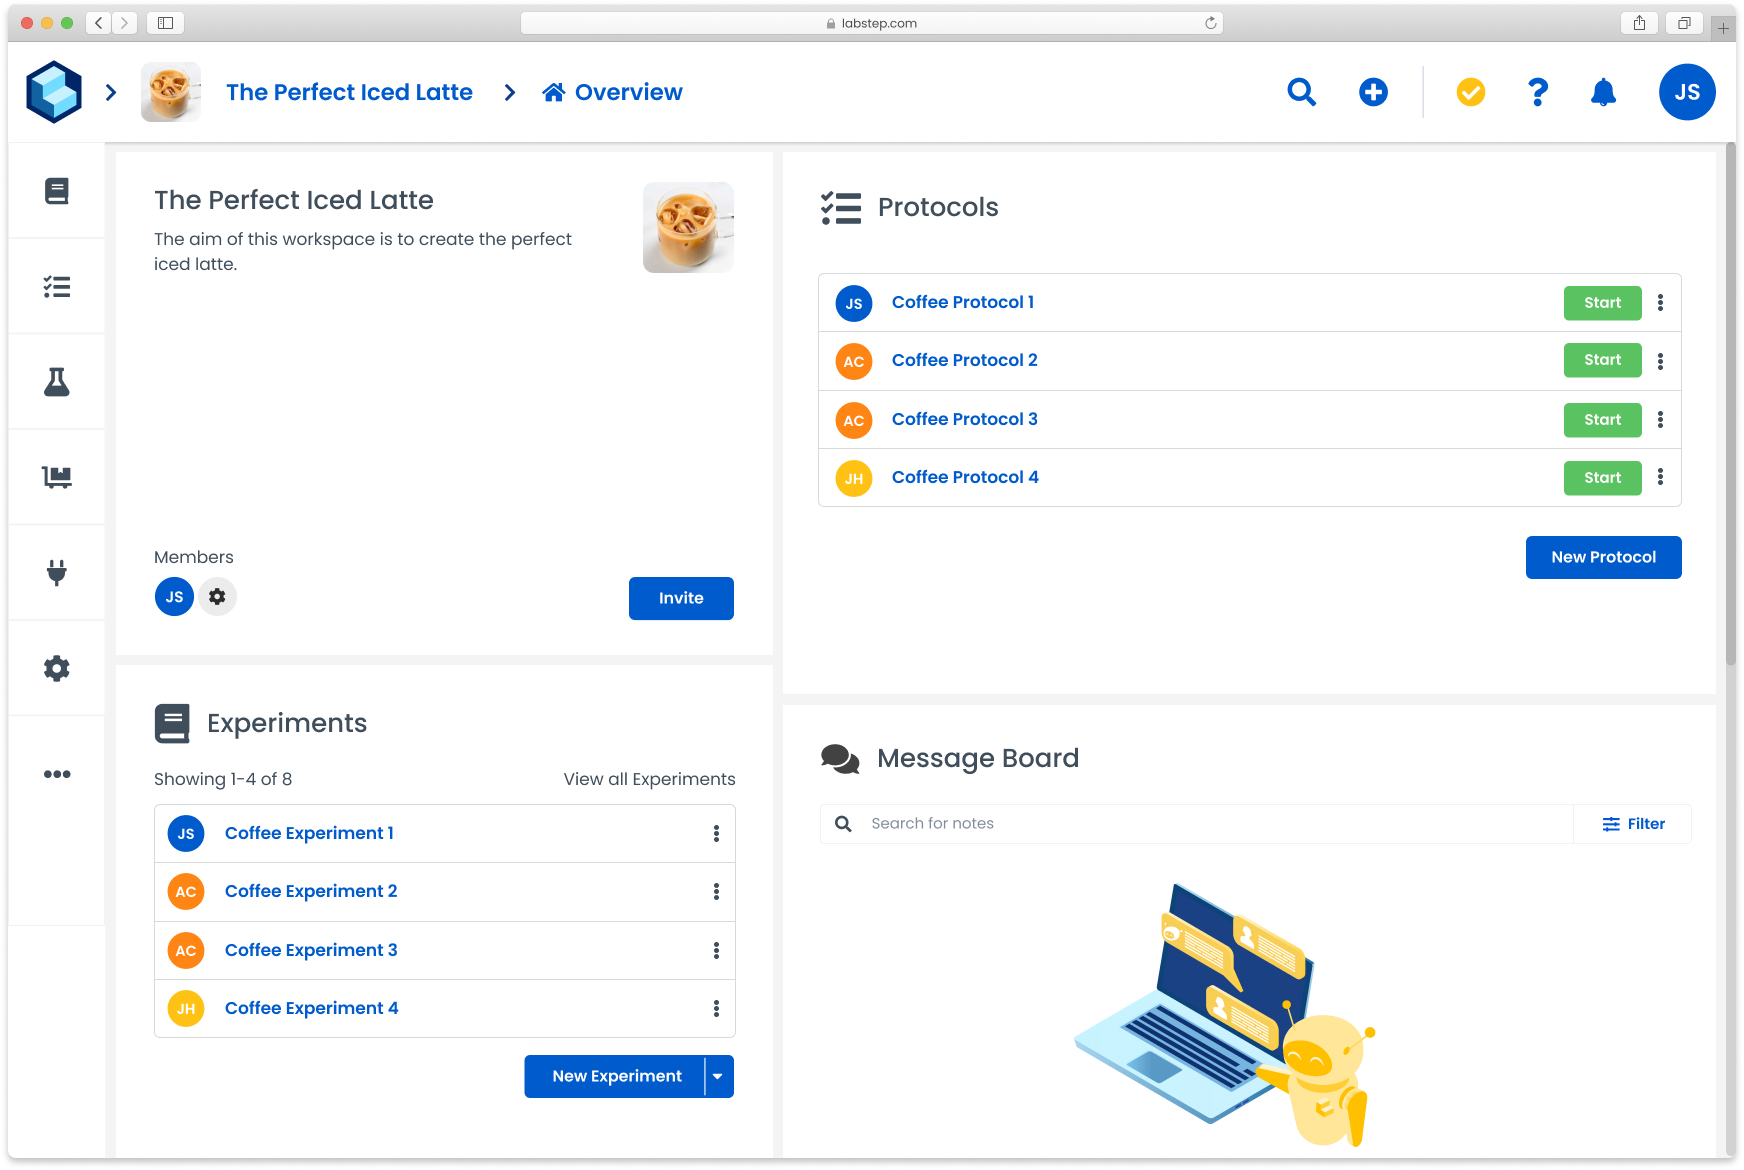
Task: Open the Protocols list icon in sidebar
Action: [57, 286]
